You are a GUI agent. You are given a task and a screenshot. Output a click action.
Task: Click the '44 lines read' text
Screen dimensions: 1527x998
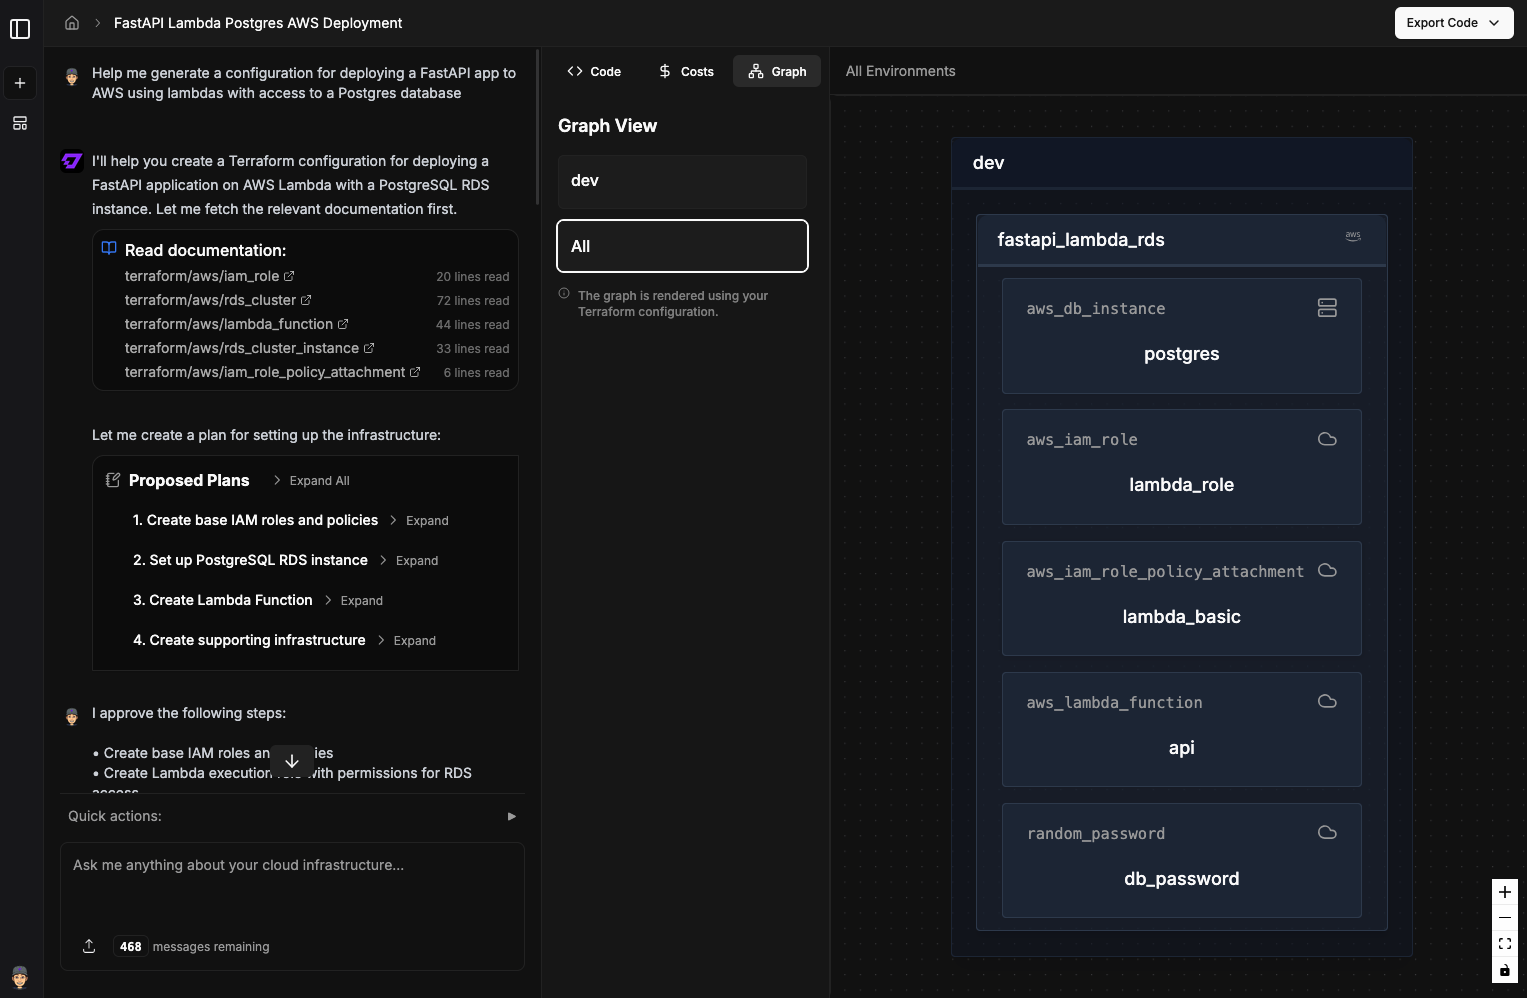click(472, 325)
